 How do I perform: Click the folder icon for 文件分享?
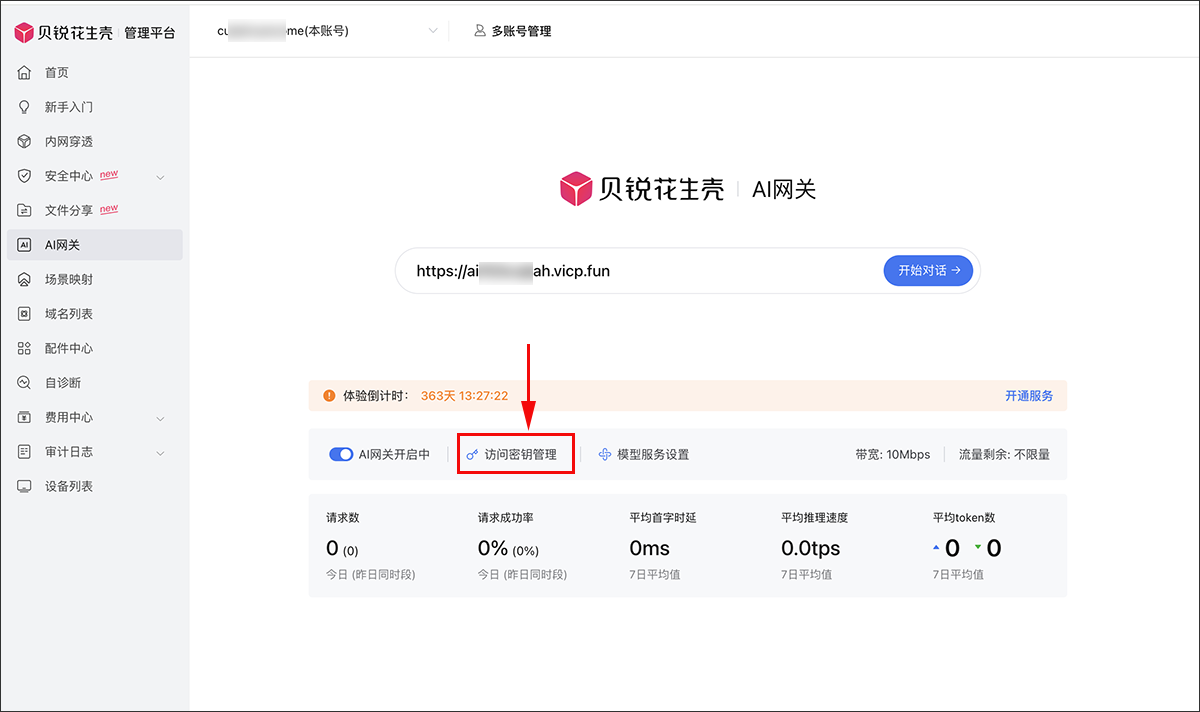click(25, 211)
